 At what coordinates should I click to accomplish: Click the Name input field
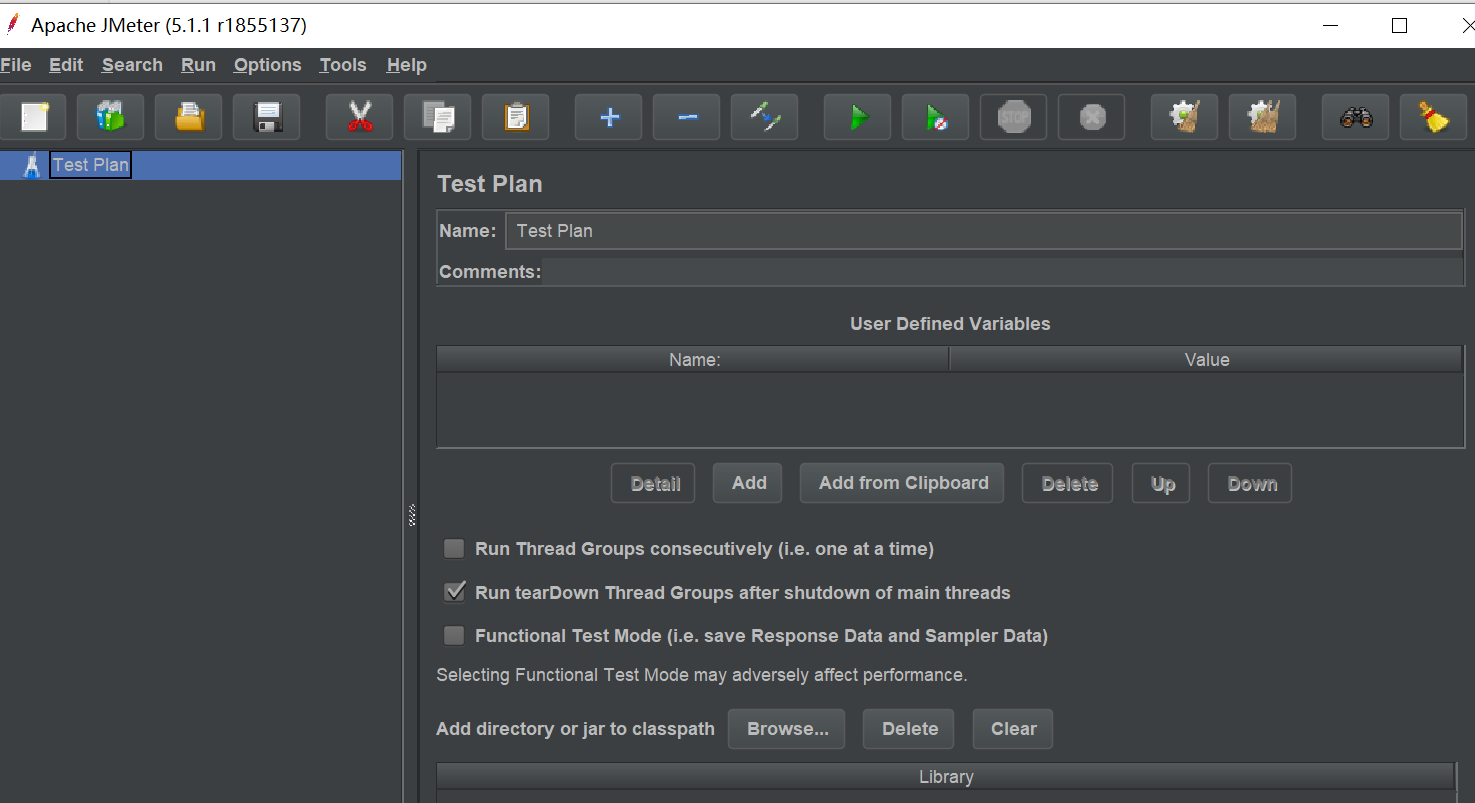984,231
